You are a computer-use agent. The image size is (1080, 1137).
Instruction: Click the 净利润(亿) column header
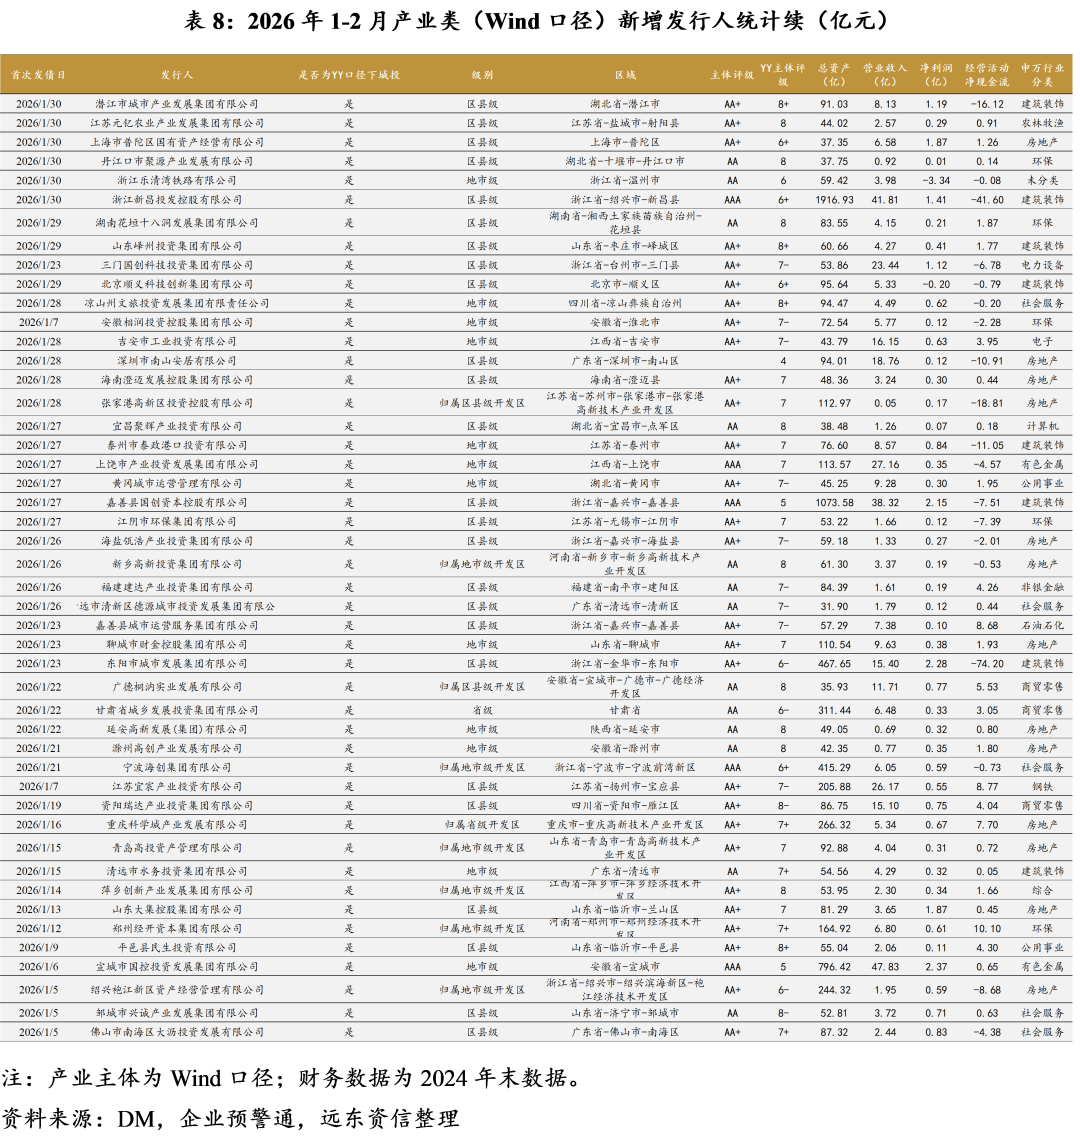tap(936, 75)
